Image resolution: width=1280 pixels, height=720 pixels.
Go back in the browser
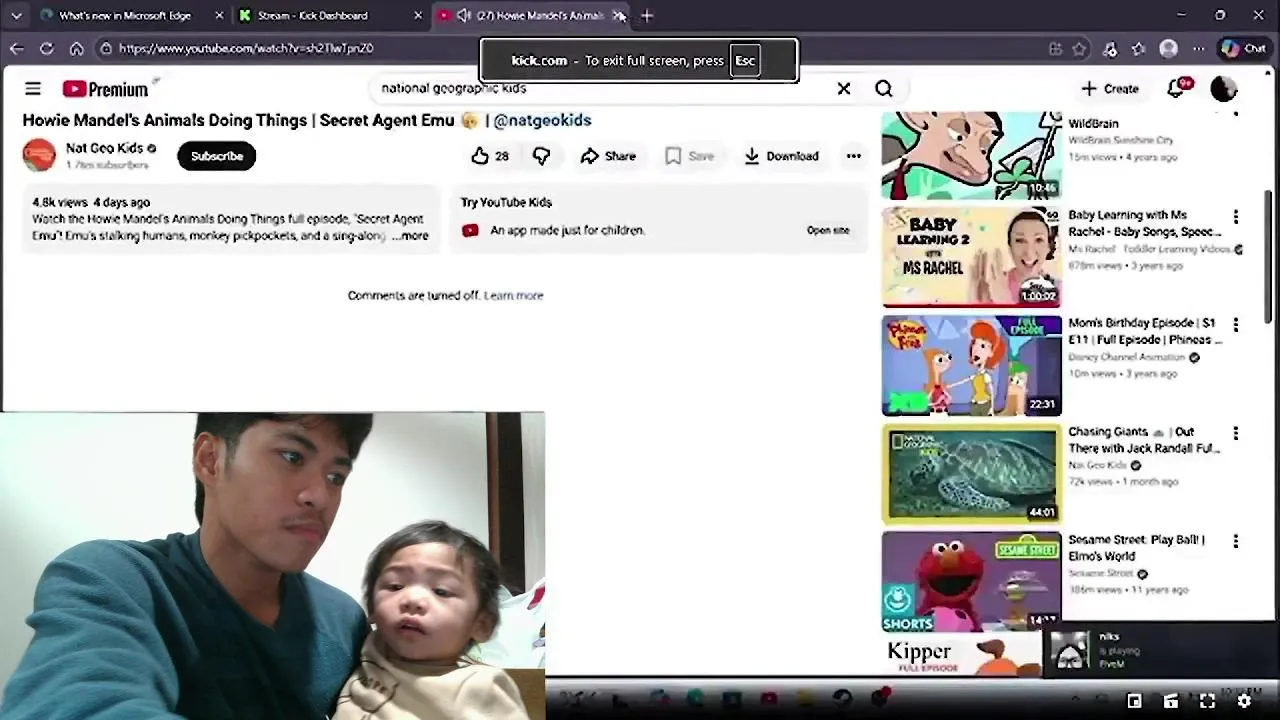click(17, 48)
